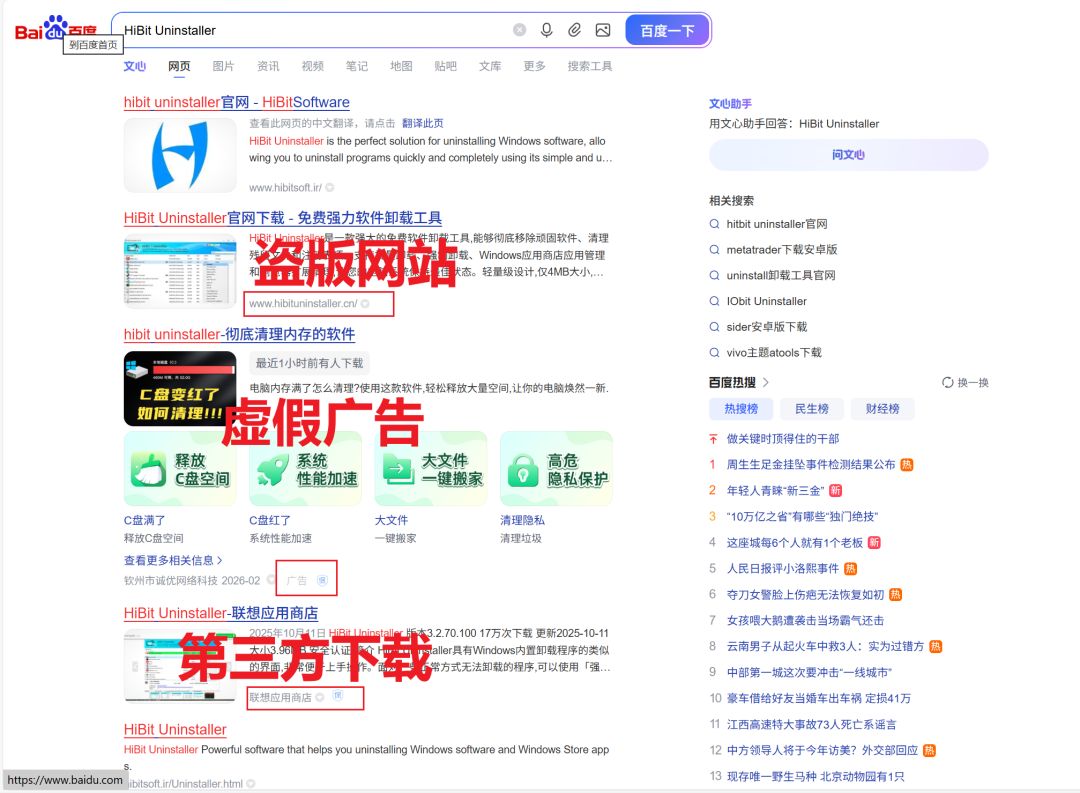Click in the HiBit Uninstaller search input field
This screenshot has height=793, width=1080.
click(x=313, y=30)
